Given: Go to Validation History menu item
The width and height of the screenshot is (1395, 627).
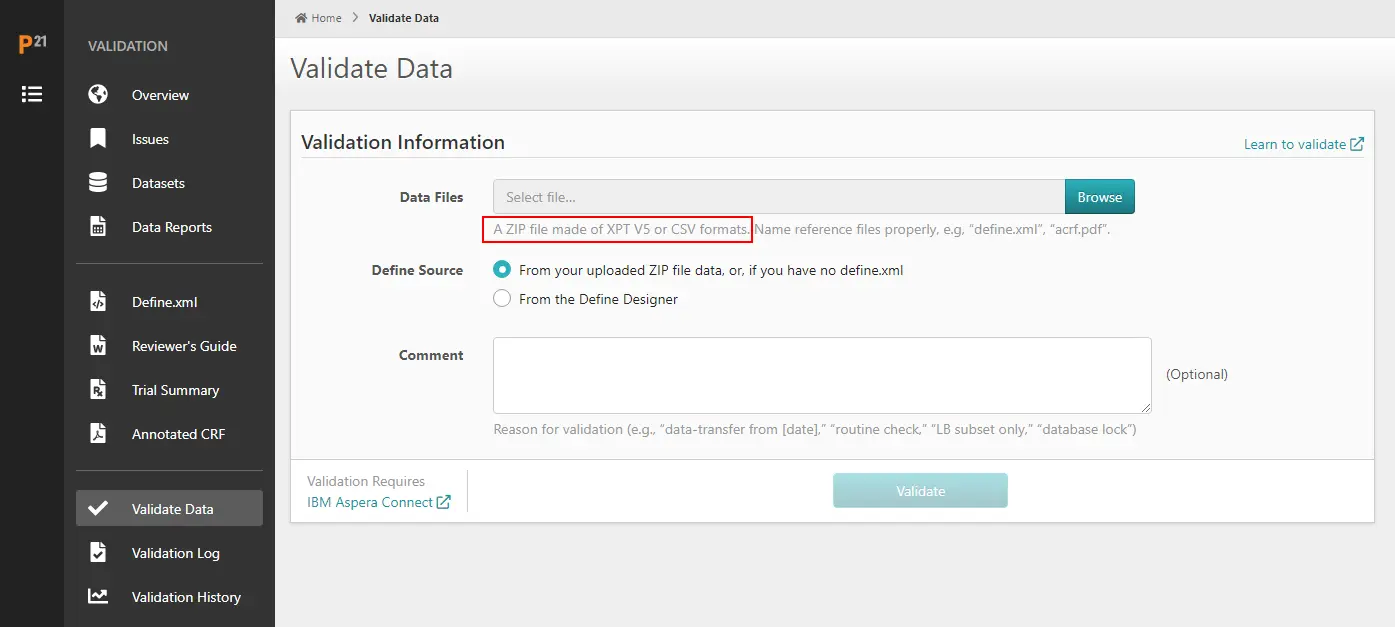Looking at the screenshot, I should point(186,597).
